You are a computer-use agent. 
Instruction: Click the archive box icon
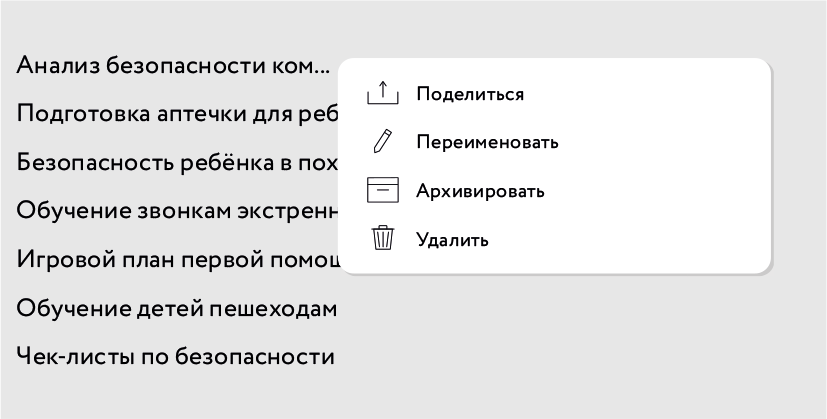(383, 190)
